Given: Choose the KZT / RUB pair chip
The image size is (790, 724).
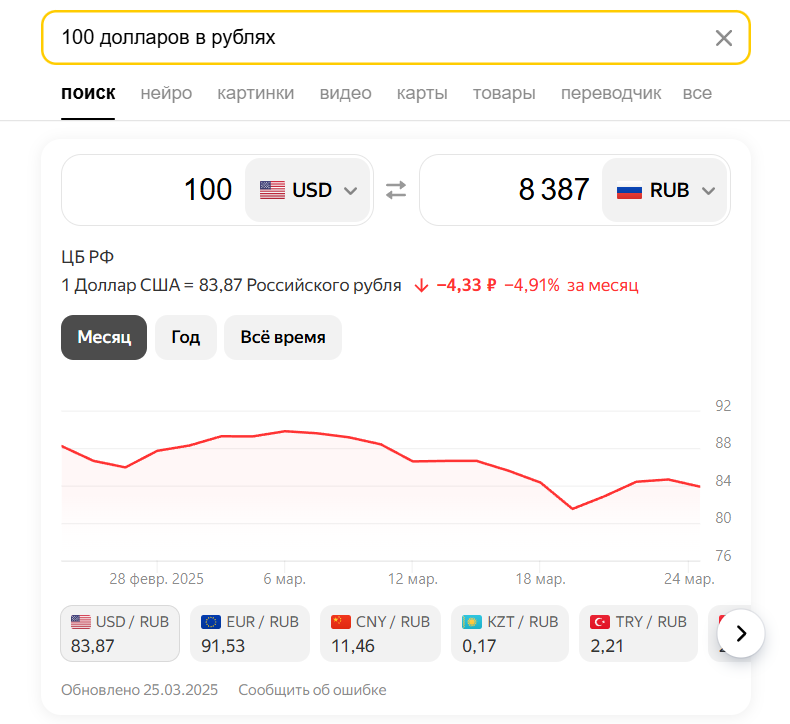Looking at the screenshot, I should 510,633.
